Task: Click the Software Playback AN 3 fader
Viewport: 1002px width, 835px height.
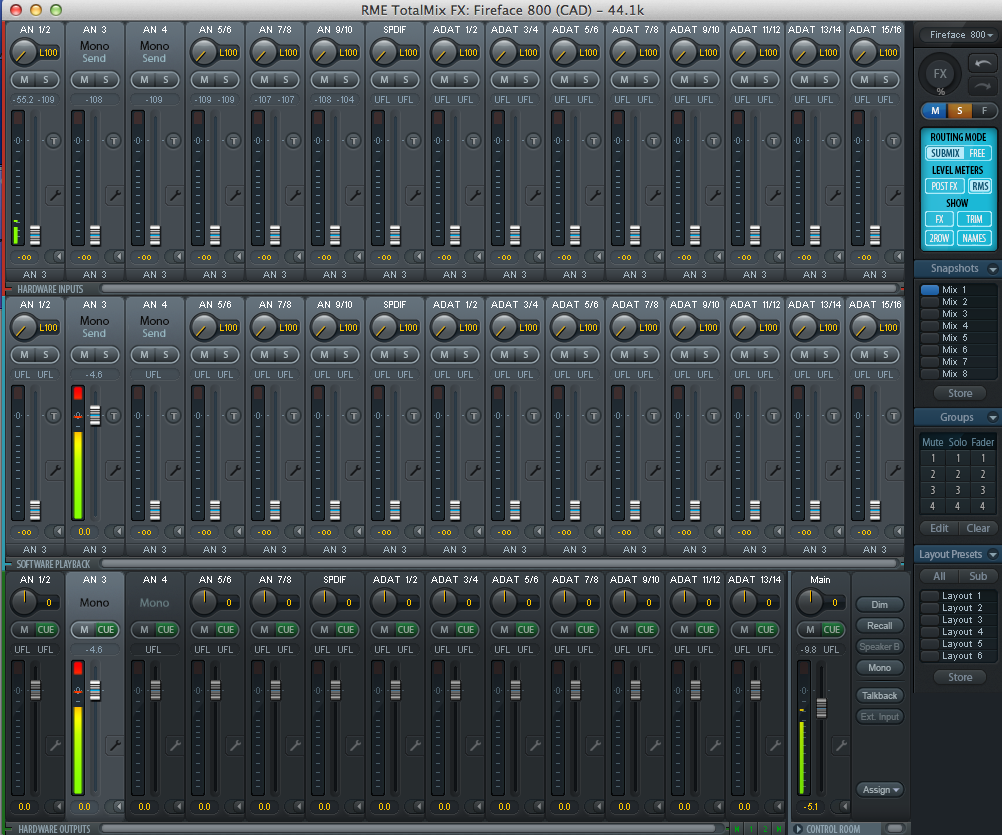Action: point(95,416)
